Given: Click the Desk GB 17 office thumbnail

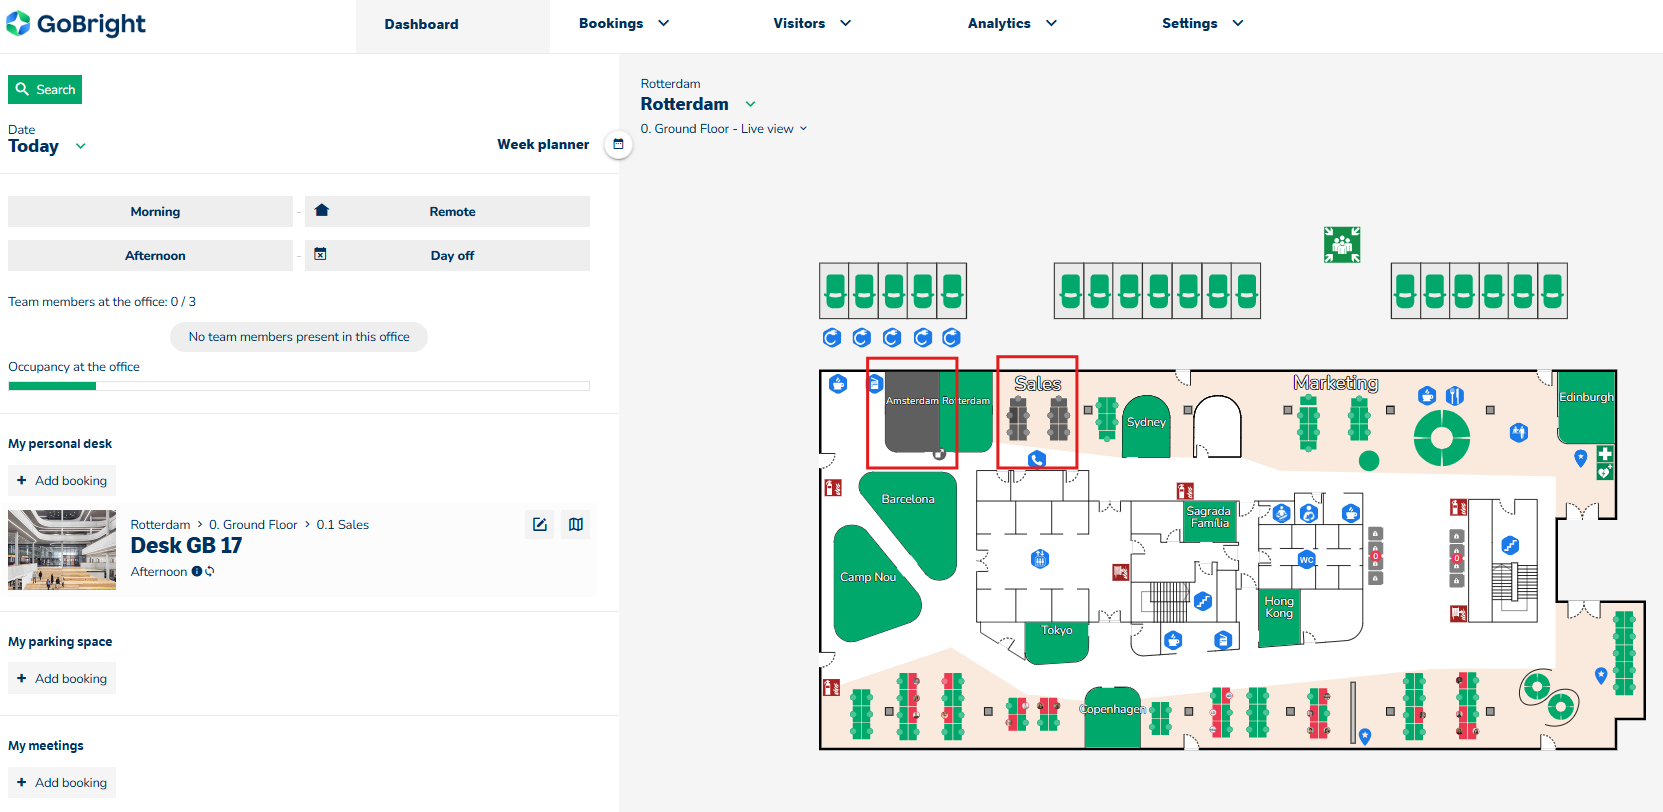Looking at the screenshot, I should pos(62,550).
